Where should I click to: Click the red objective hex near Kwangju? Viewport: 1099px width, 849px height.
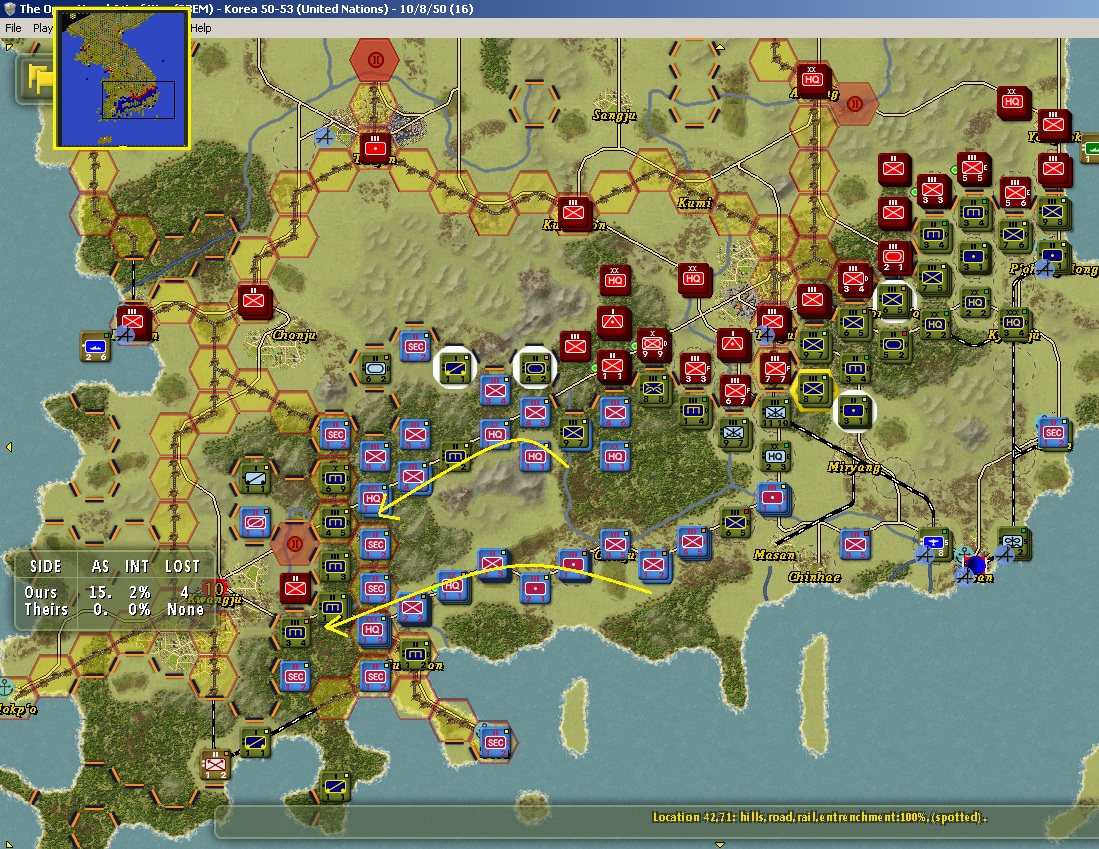click(x=295, y=543)
